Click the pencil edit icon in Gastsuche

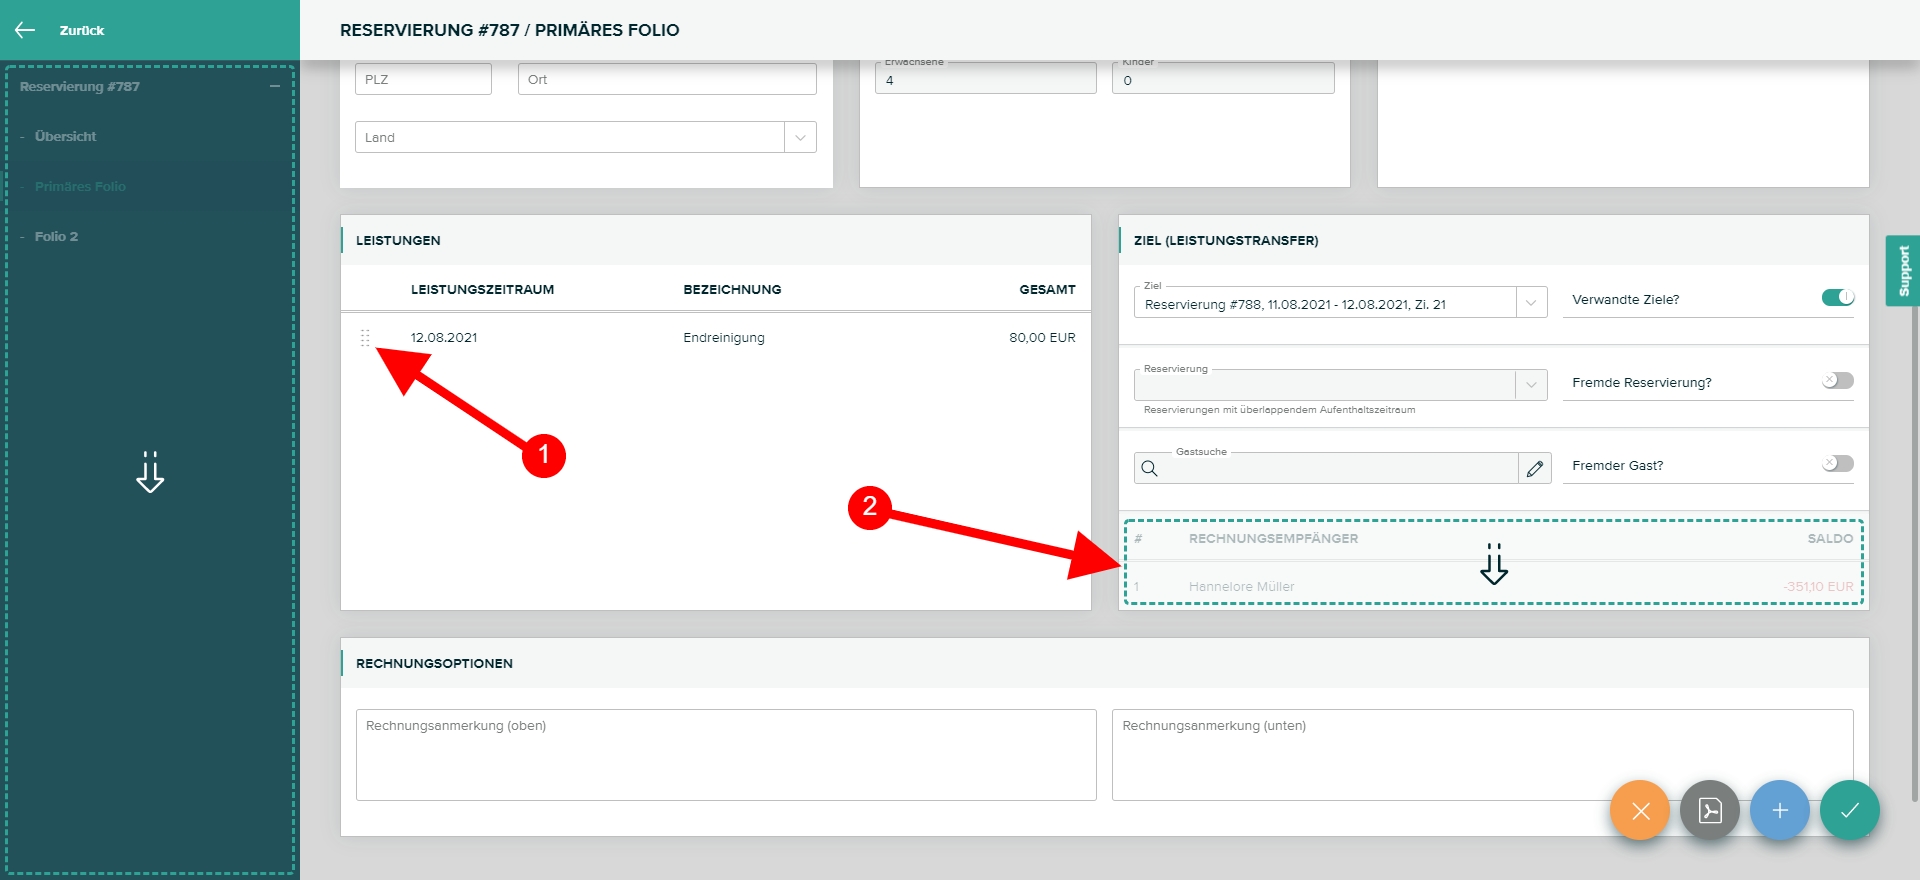point(1534,468)
